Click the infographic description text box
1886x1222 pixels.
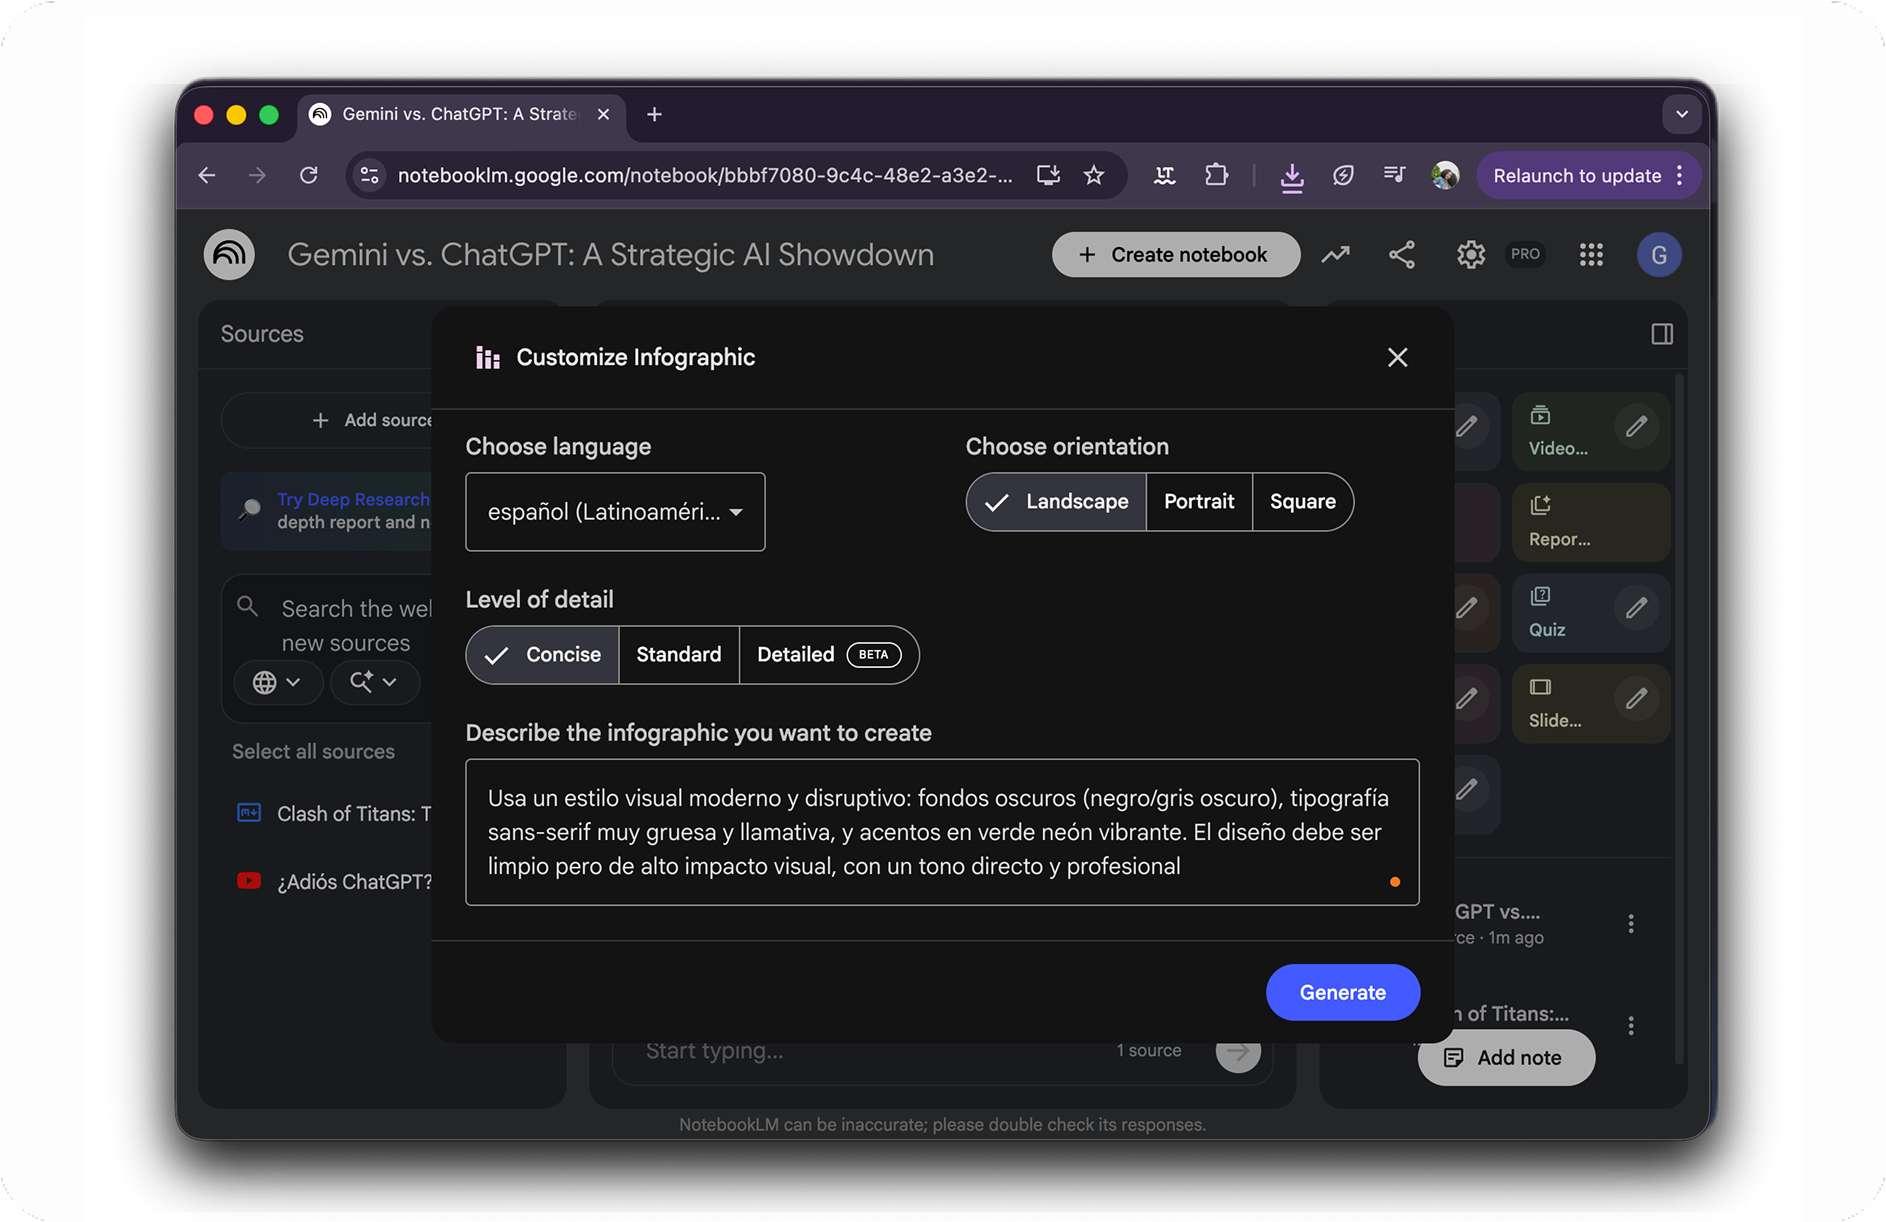pyautogui.click(x=942, y=832)
